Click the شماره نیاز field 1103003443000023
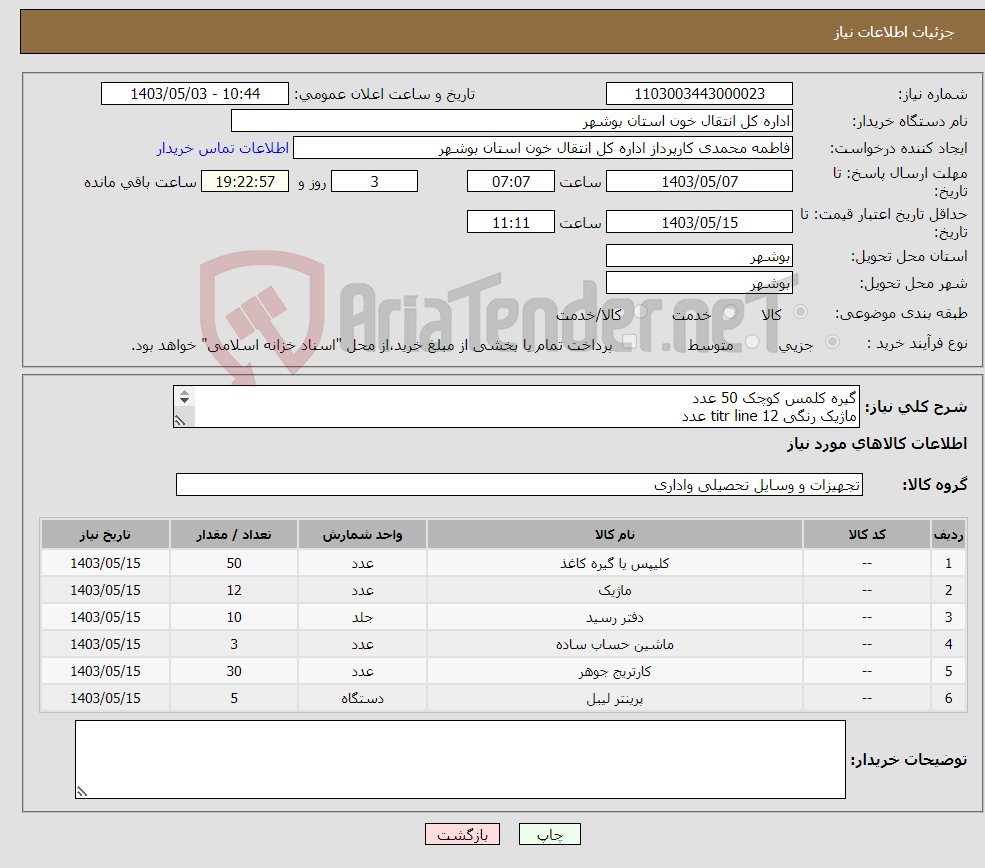This screenshot has width=985, height=868. (x=699, y=94)
